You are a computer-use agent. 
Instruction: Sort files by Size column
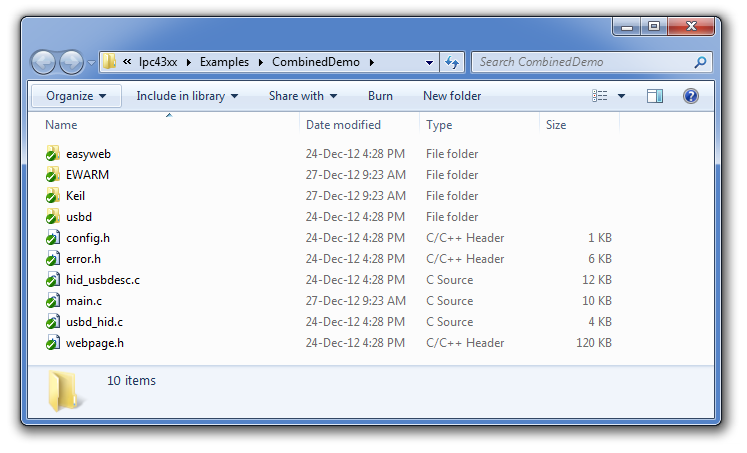556,125
